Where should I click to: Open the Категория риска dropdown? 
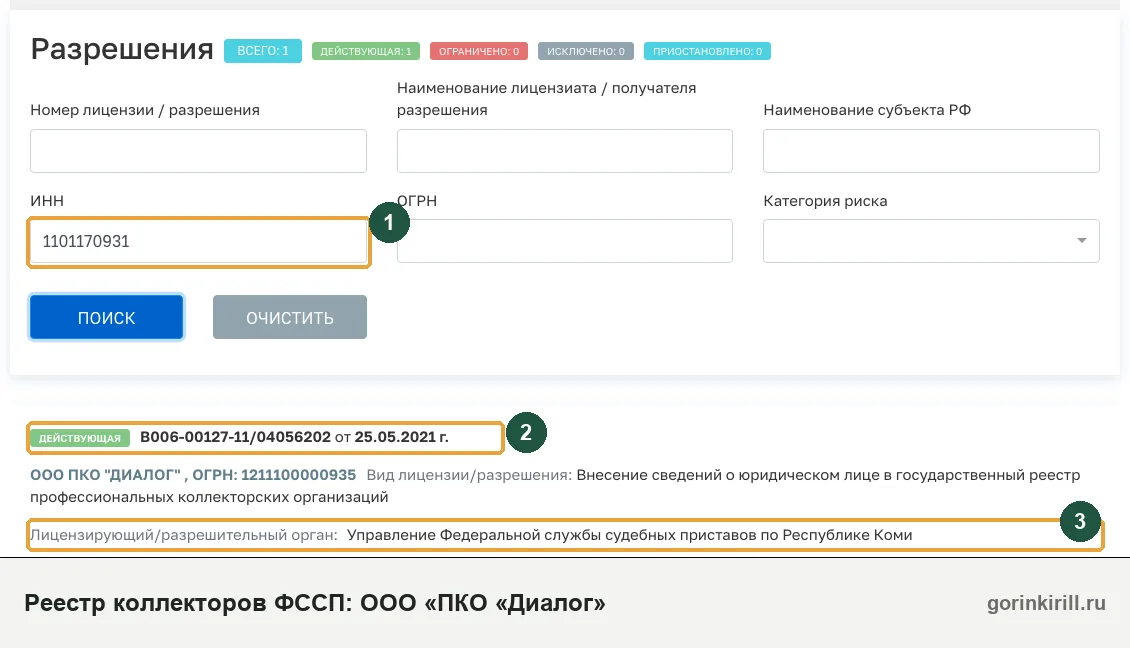pyautogui.click(x=931, y=241)
